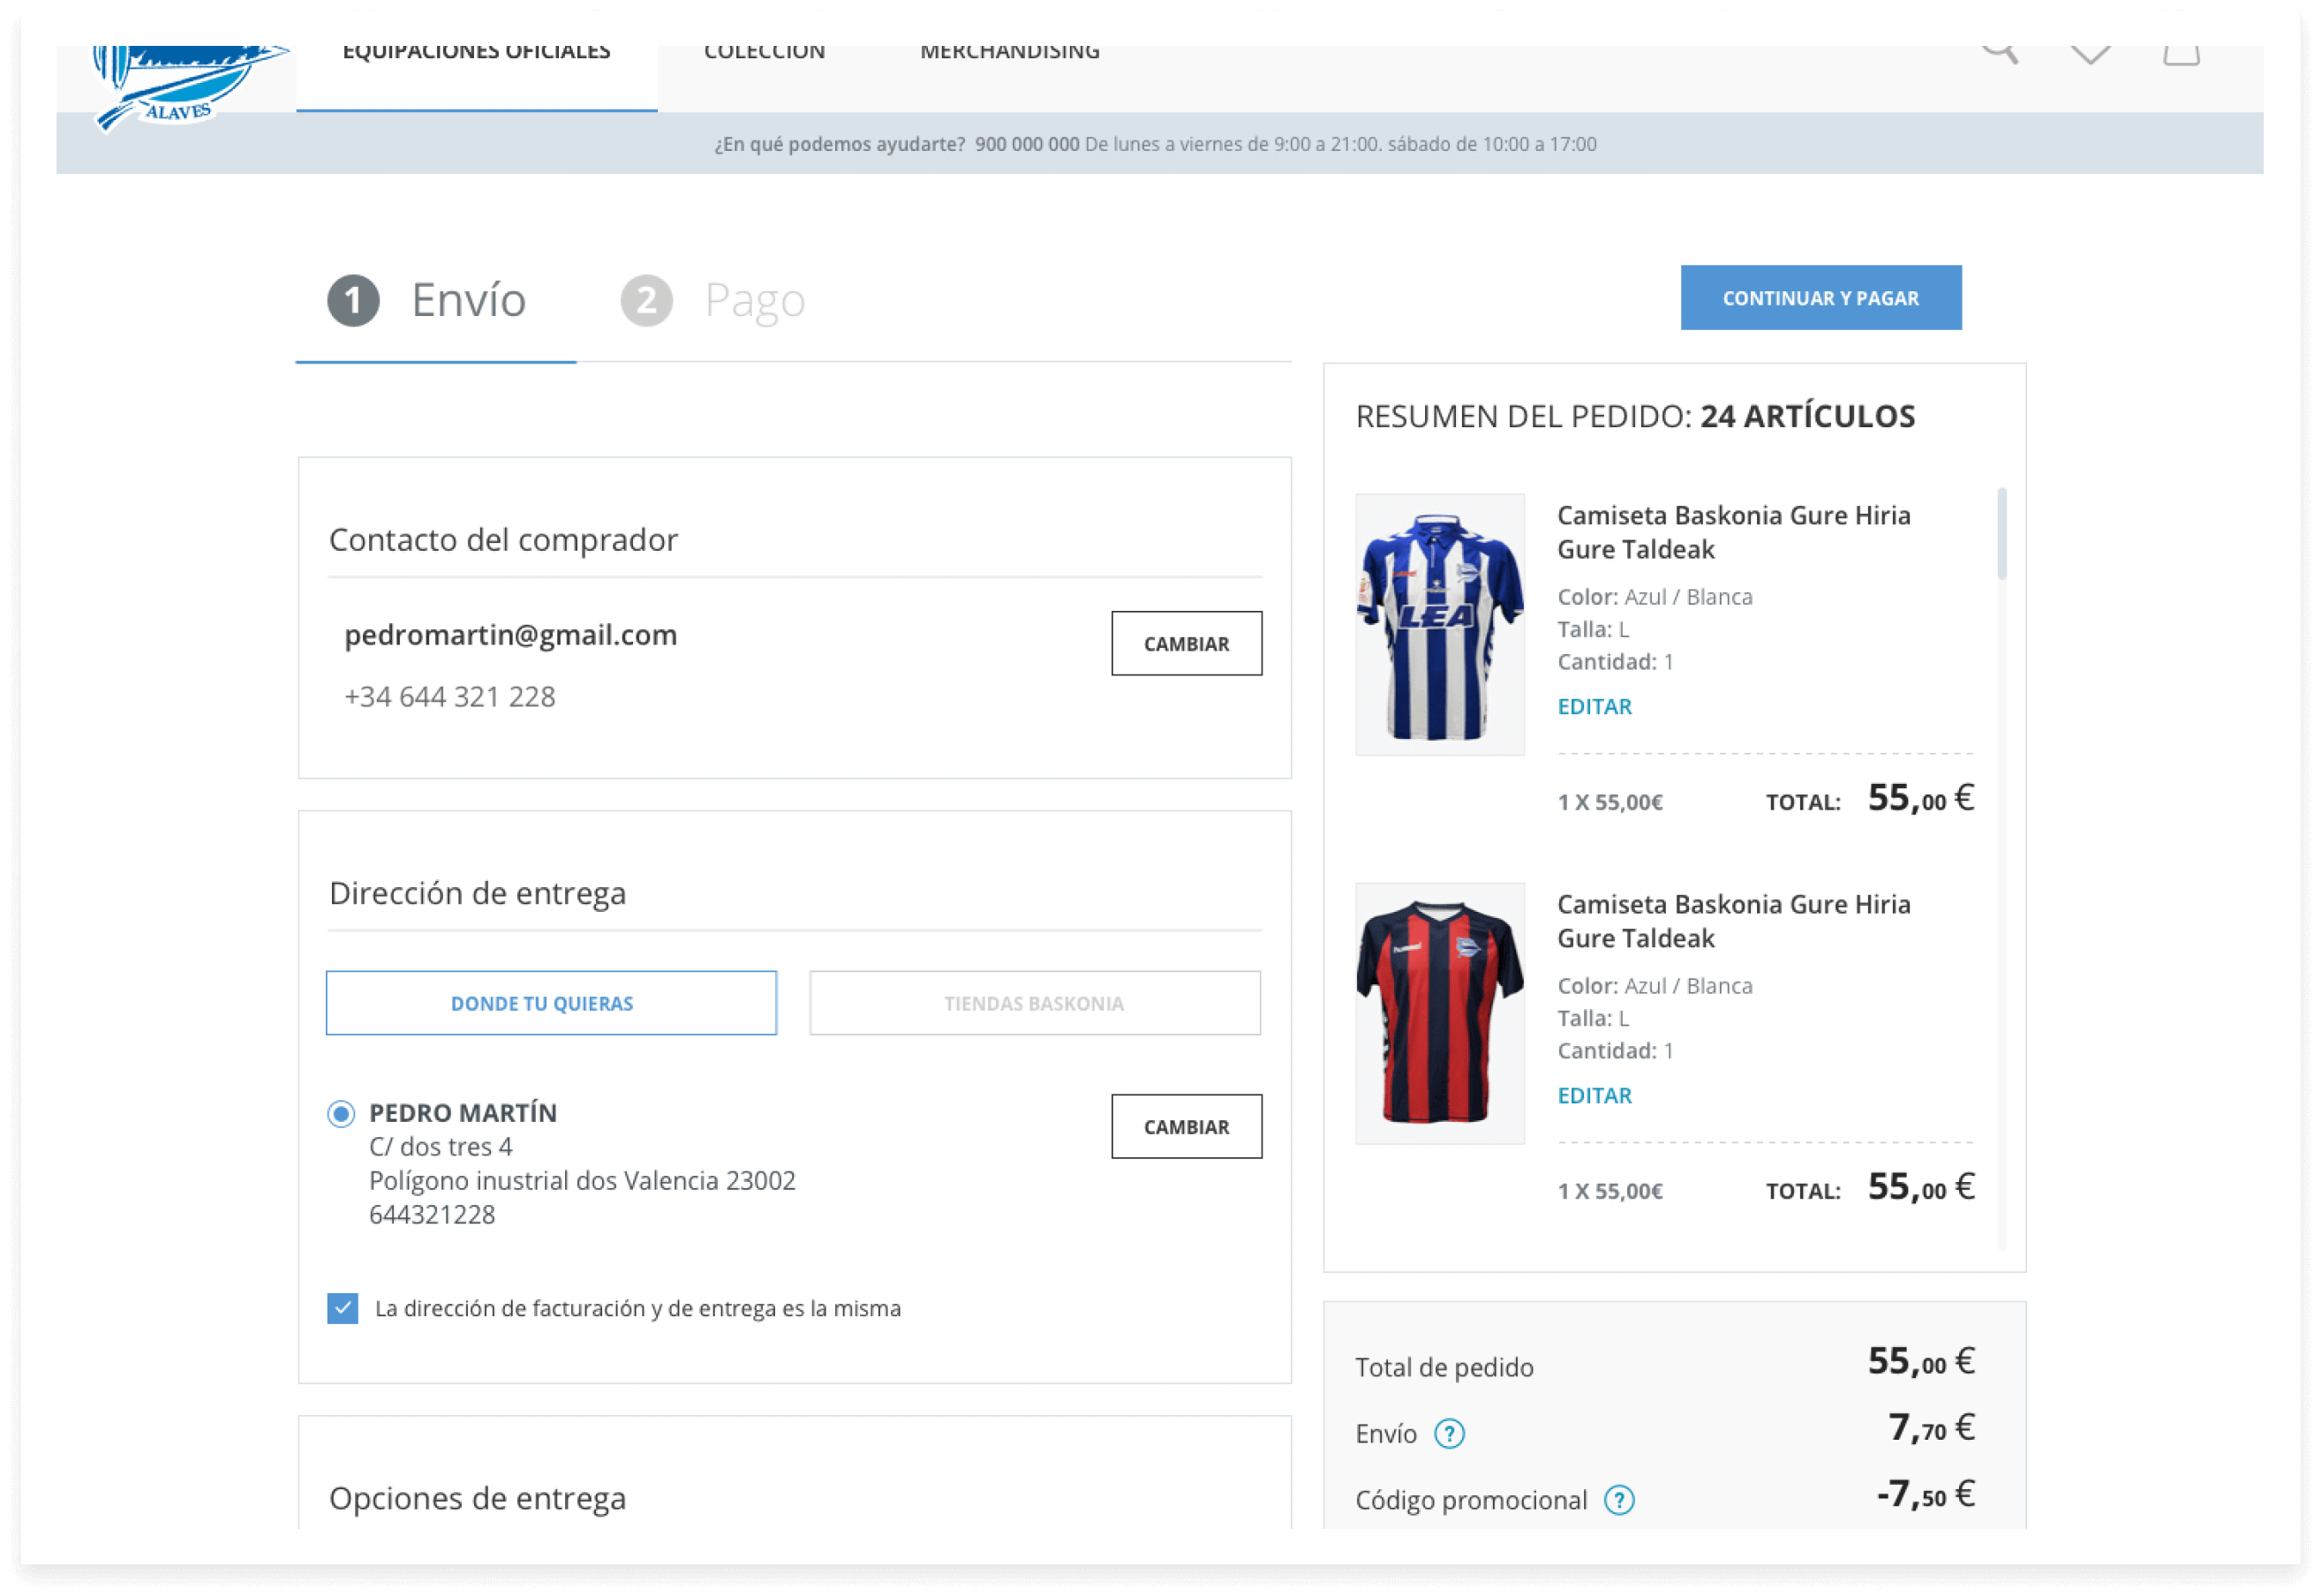Select phone number +34 644 321 228
Image resolution: width=2322 pixels, height=1596 pixels.
pyautogui.click(x=449, y=696)
